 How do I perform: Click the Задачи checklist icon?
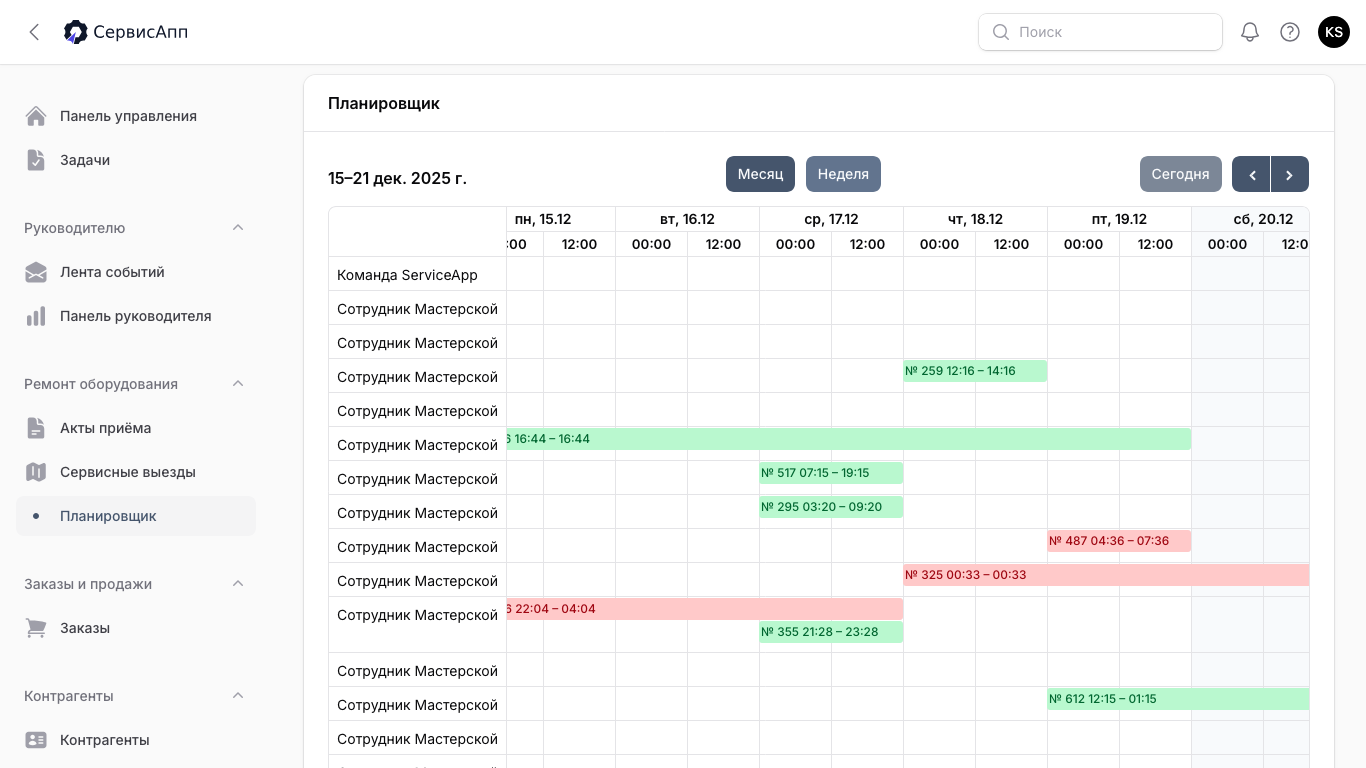(x=36, y=160)
